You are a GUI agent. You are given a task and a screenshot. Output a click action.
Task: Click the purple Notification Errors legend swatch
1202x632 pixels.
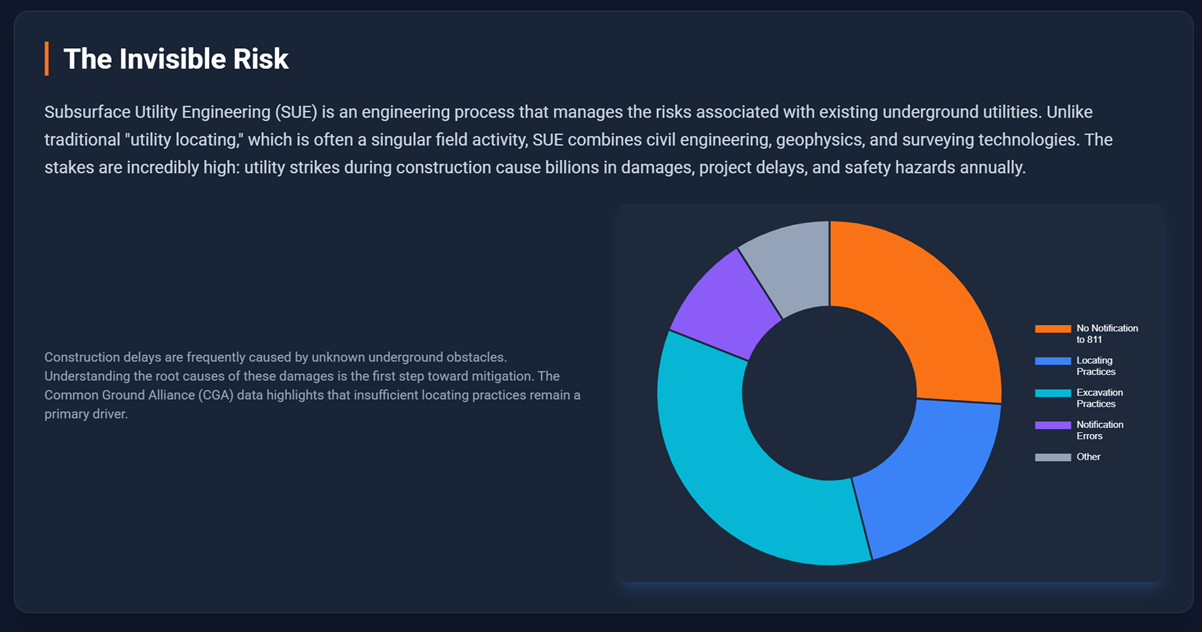click(x=1052, y=425)
